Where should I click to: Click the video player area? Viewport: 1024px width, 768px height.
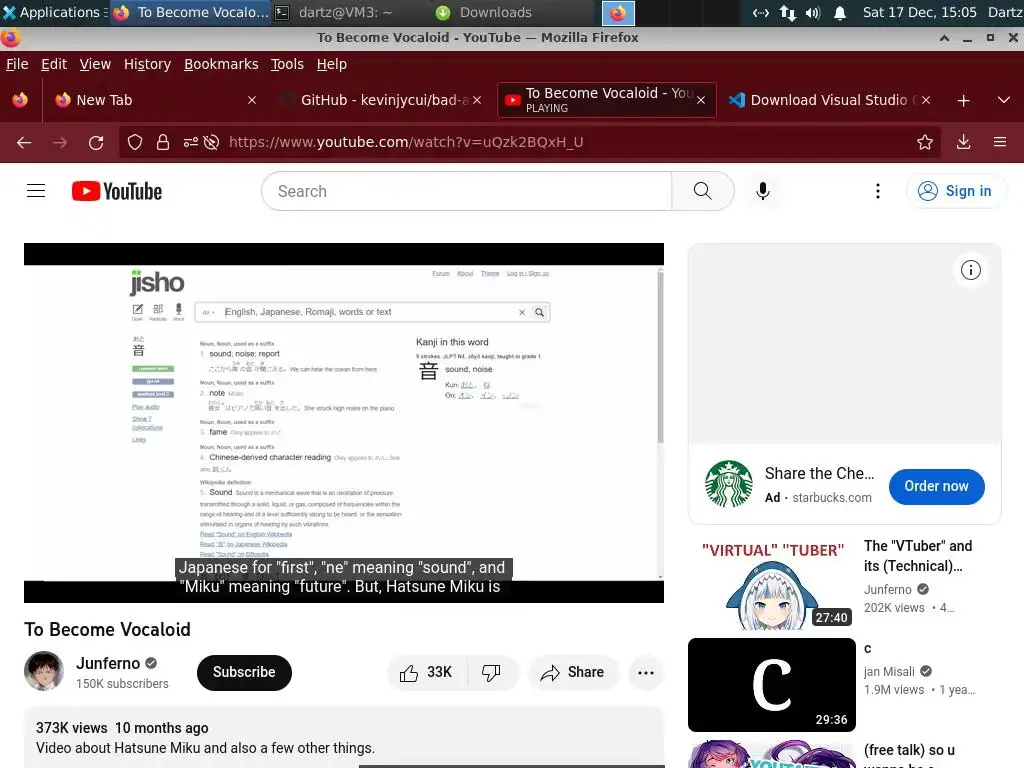tap(344, 423)
